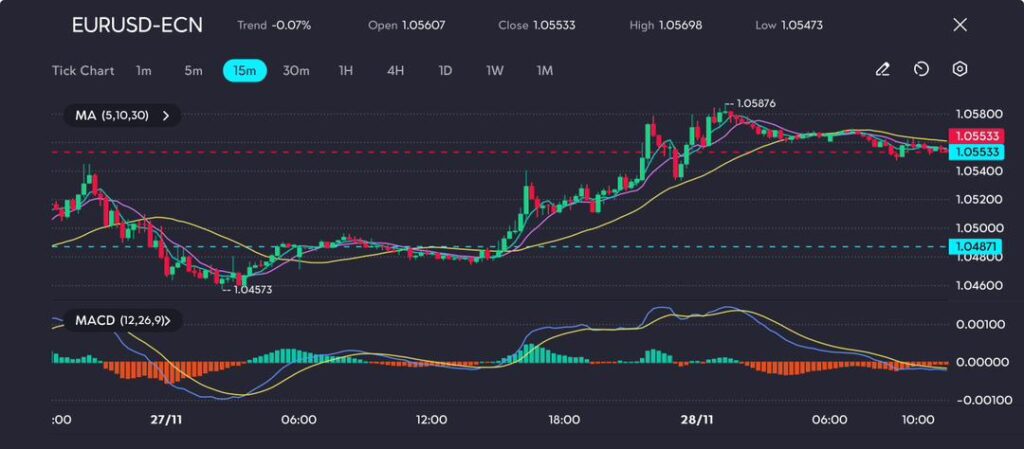The image size is (1024, 449).
Task: Switch to Tick Chart view
Action: (83, 71)
